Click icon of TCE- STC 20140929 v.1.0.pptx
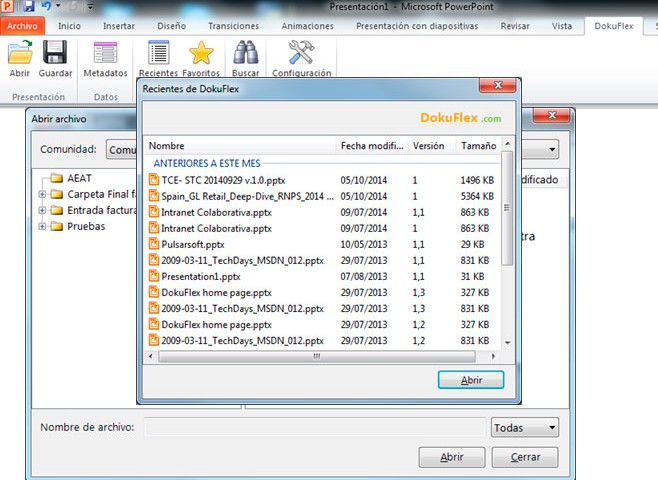This screenshot has height=480, width=658. [x=154, y=180]
